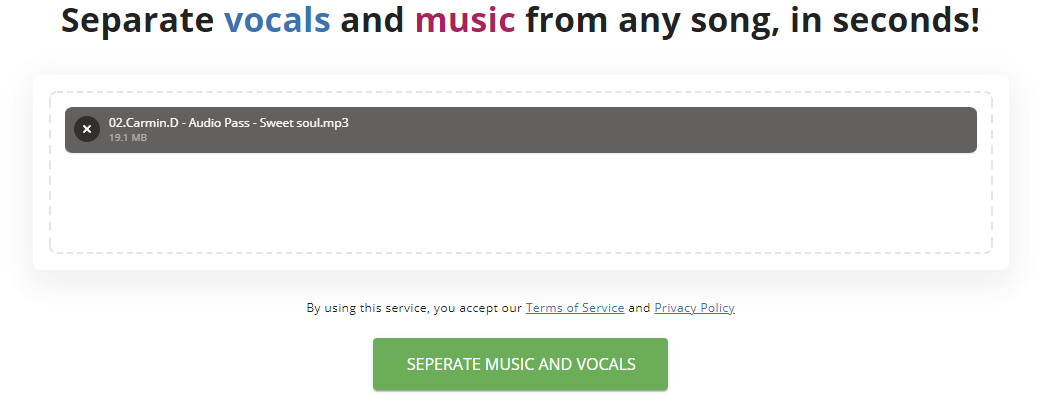Image resolution: width=1044 pixels, height=403 pixels.
Task: Remove the uploaded Sweet soul.mp3 file
Action: pos(87,129)
